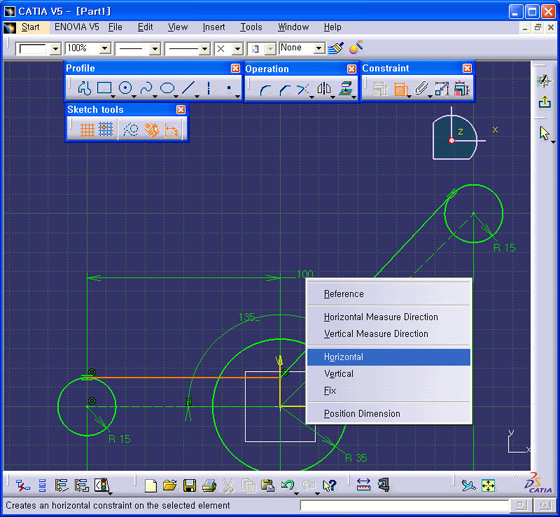
Task: Toggle the Grid display in Sketch tools
Action: point(87,130)
